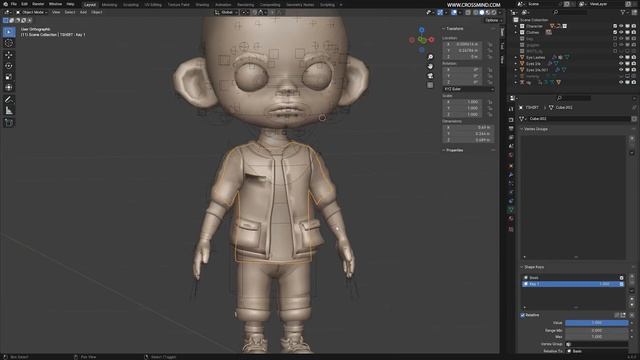Viewport: 640px width, 360px height.
Task: Open the File menu
Action: tap(14, 4)
